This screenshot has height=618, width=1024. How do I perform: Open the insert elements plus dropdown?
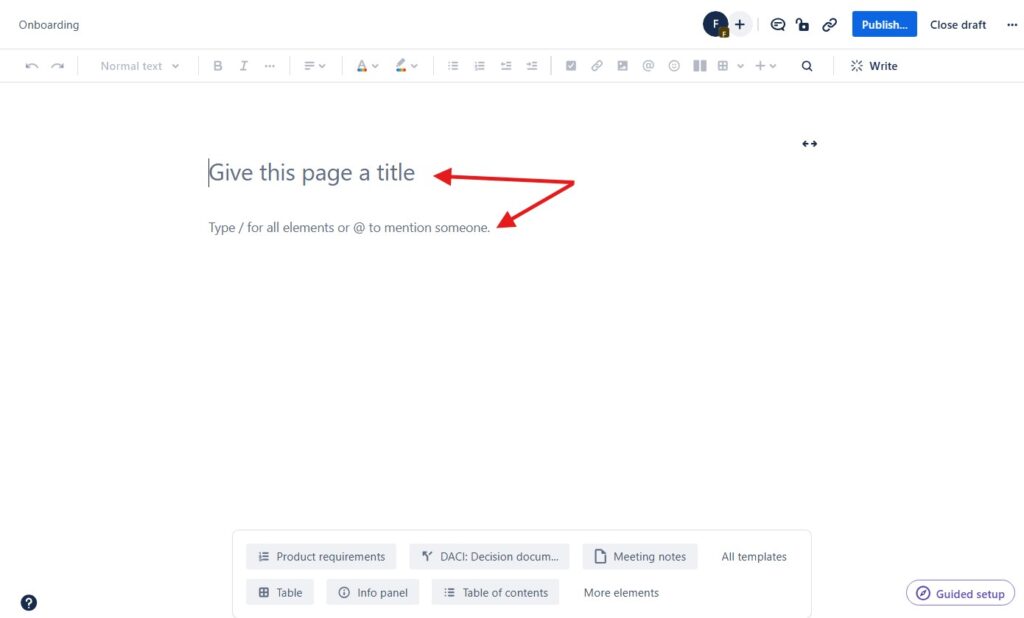(x=763, y=65)
